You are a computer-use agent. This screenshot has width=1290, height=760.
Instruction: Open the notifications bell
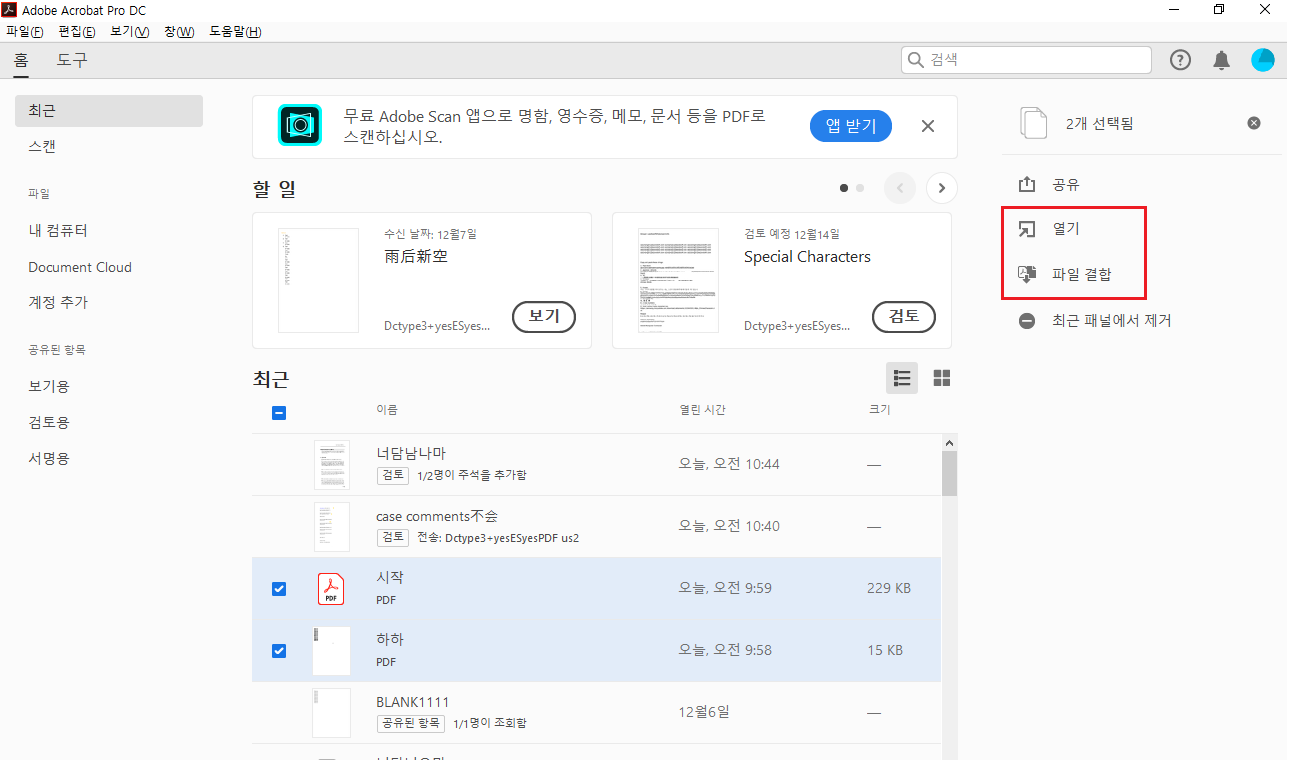point(1221,60)
